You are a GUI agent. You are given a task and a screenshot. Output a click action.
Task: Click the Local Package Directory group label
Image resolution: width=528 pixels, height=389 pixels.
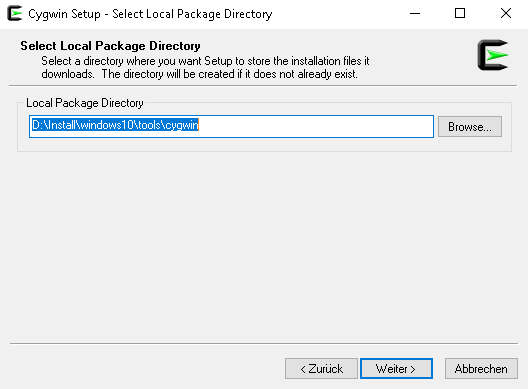(x=85, y=103)
